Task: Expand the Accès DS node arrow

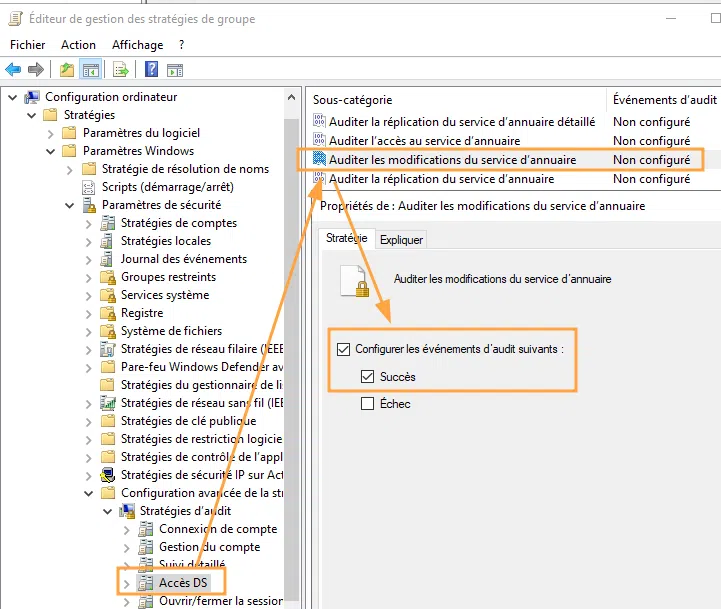Action: 126,584
